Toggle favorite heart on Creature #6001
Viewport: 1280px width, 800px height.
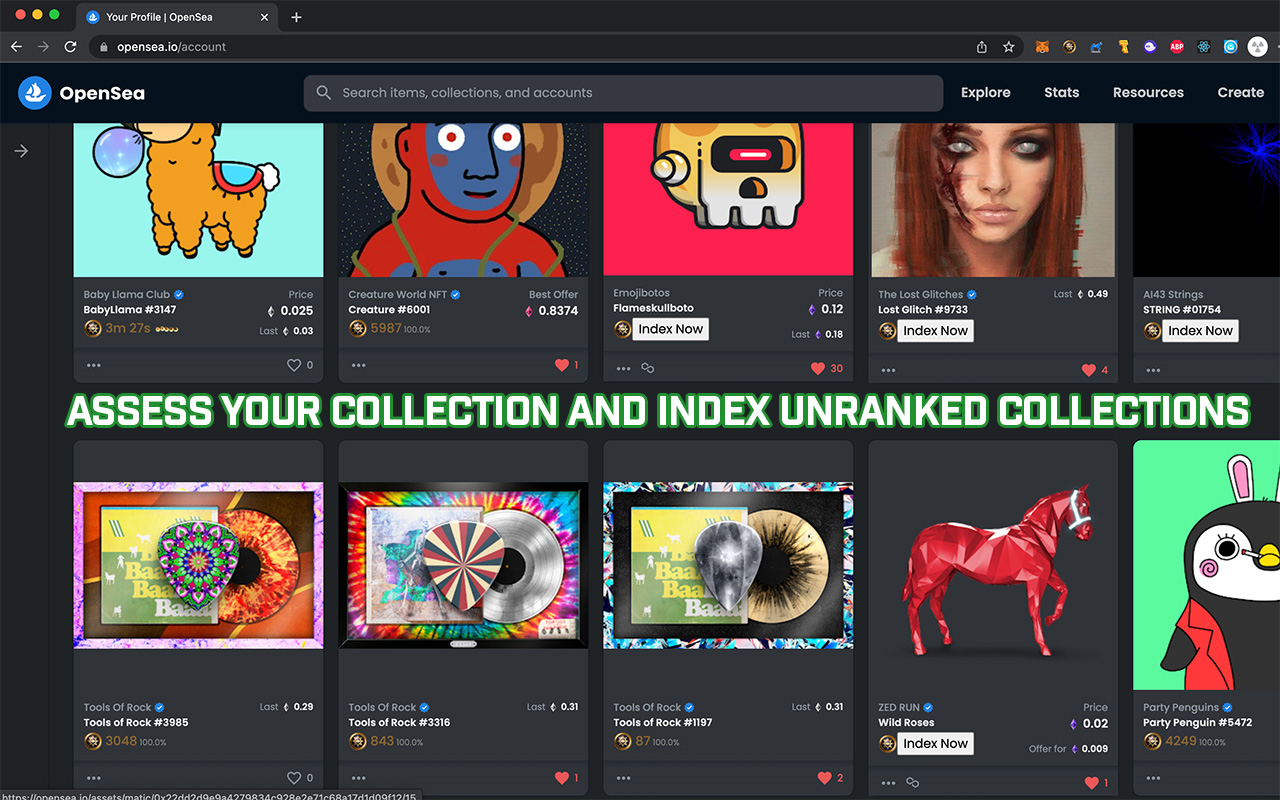[x=562, y=365]
